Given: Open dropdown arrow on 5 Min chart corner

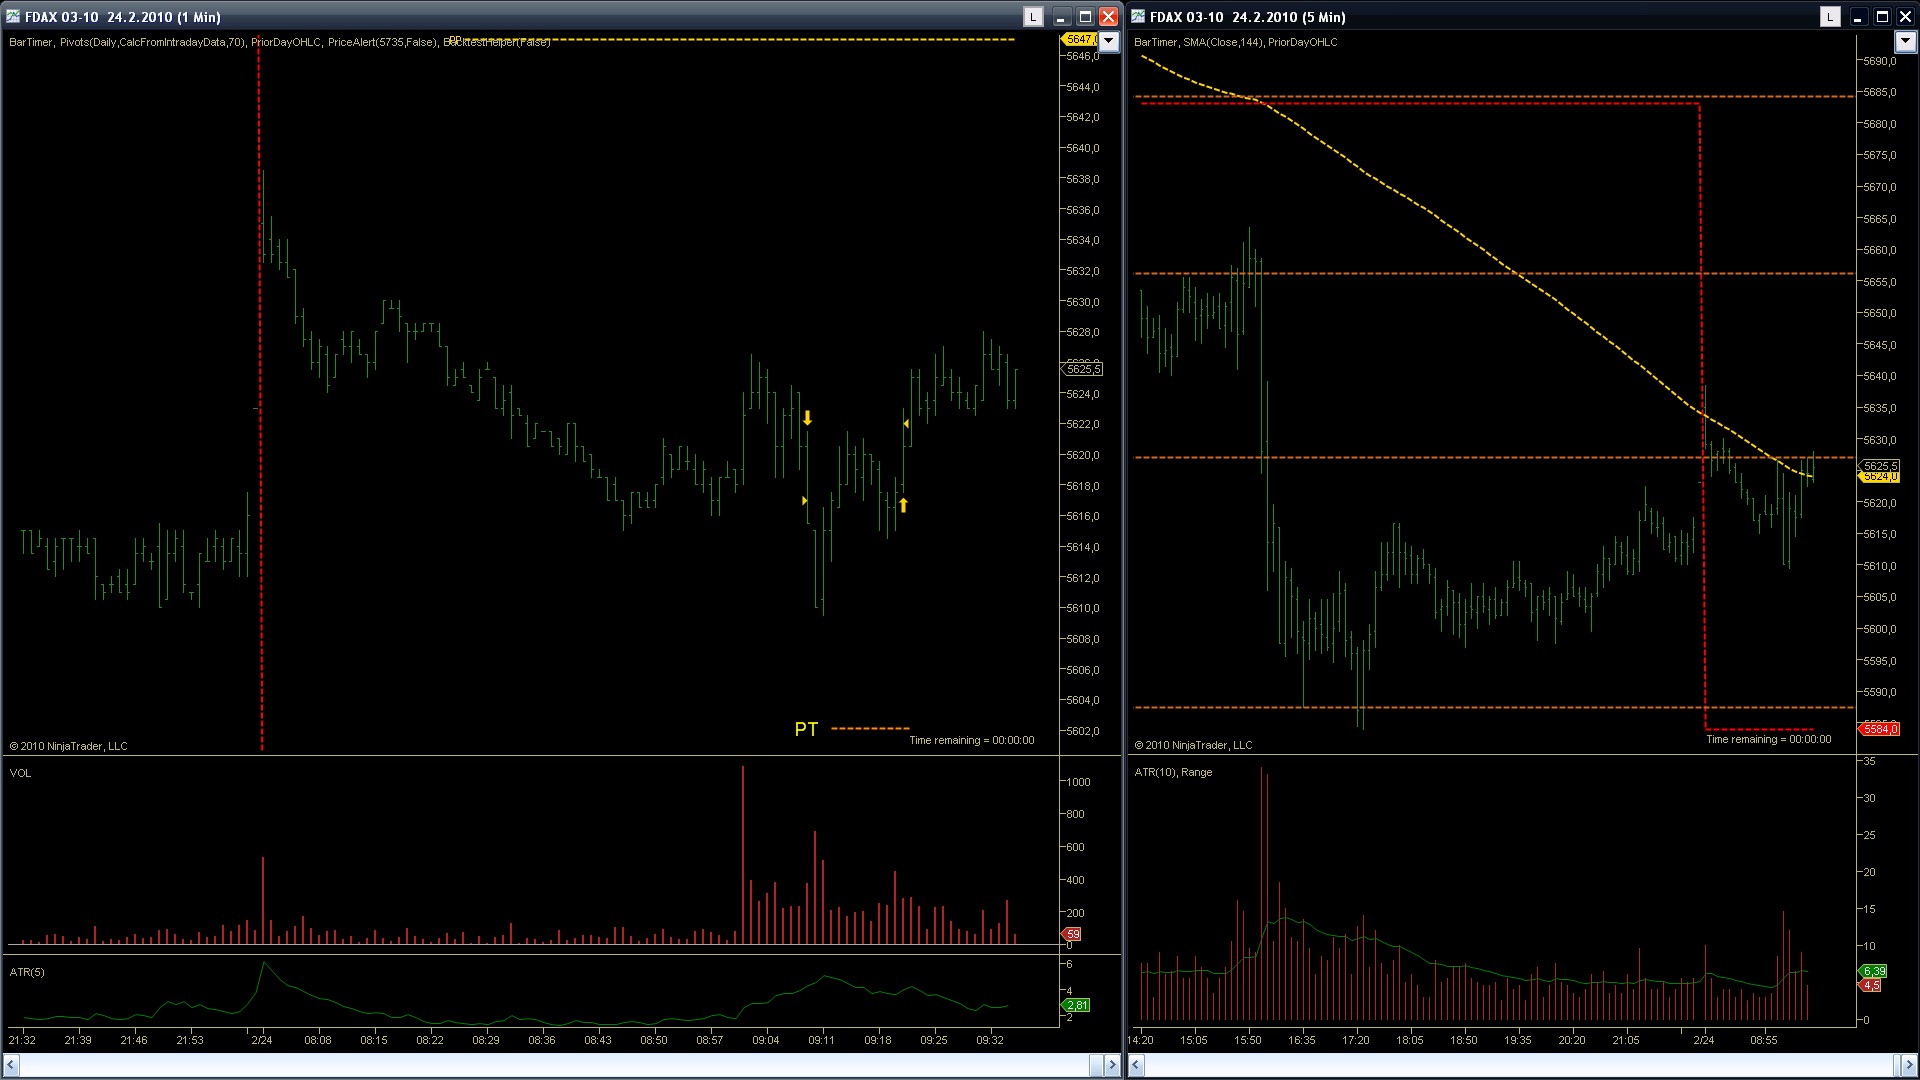Looking at the screenshot, I should tap(1904, 42).
